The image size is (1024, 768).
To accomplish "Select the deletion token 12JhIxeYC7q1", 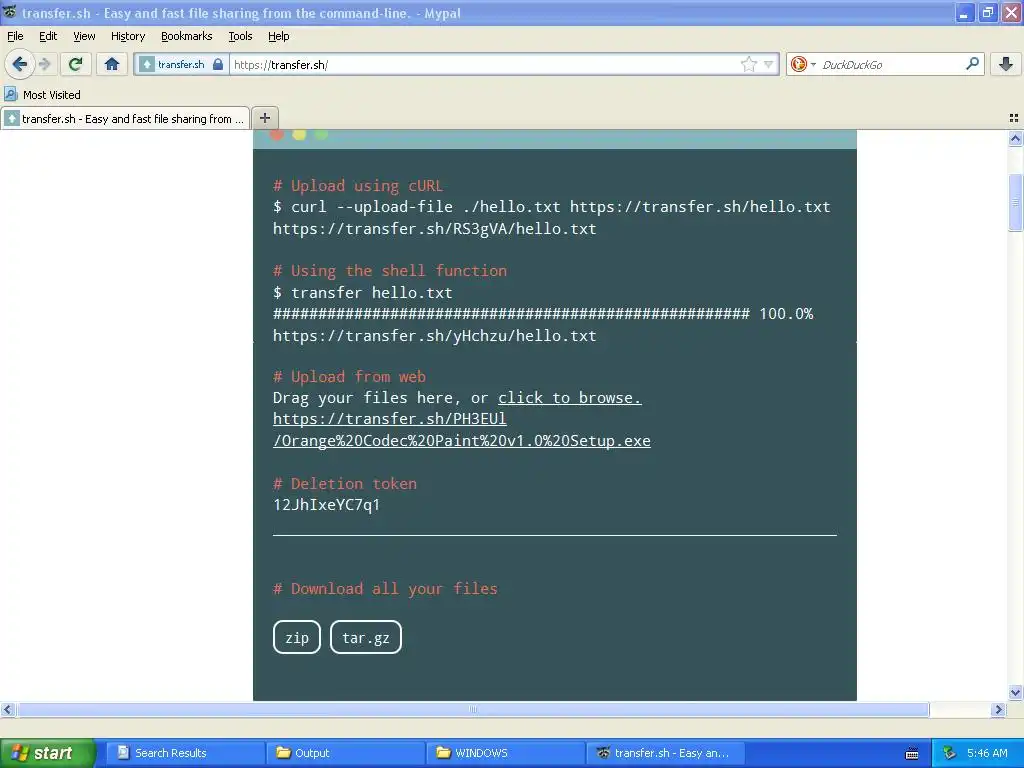I will tap(327, 505).
